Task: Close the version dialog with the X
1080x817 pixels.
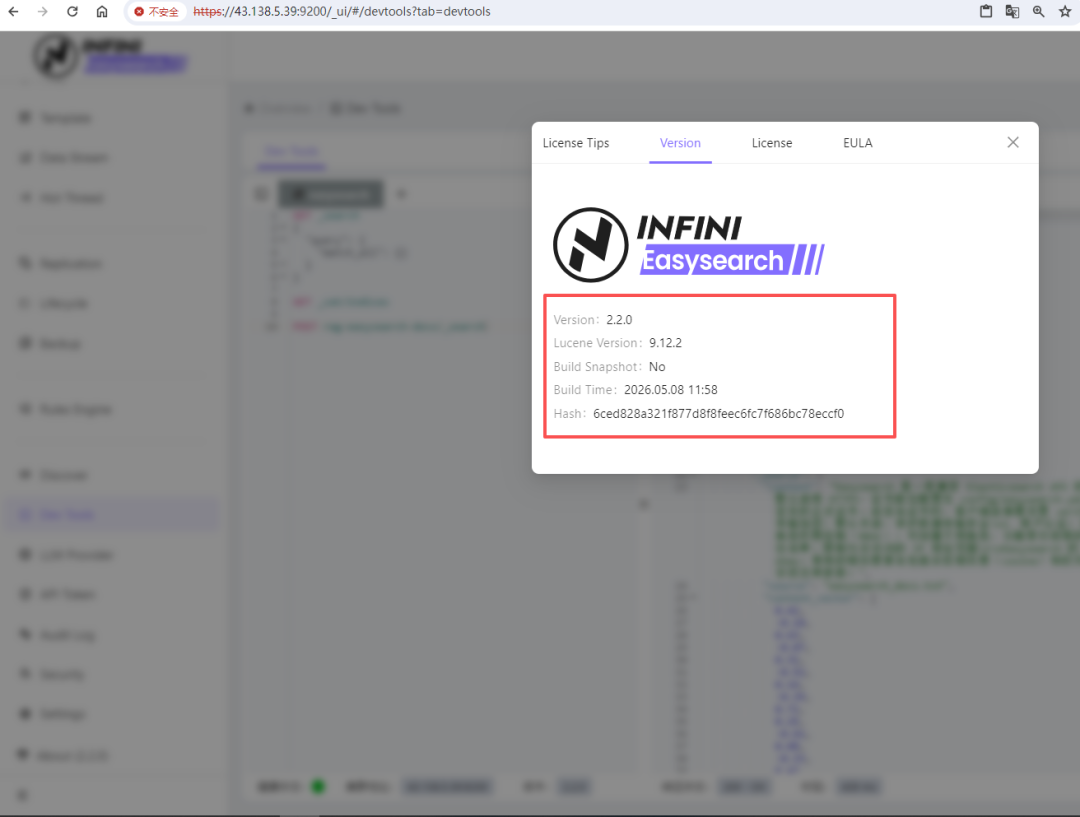Action: coord(1012,142)
